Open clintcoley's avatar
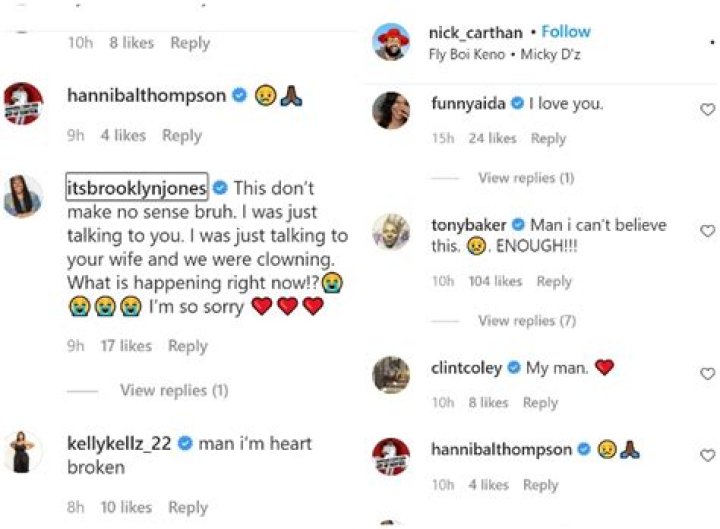The width and height of the screenshot is (720, 529). pos(391,375)
